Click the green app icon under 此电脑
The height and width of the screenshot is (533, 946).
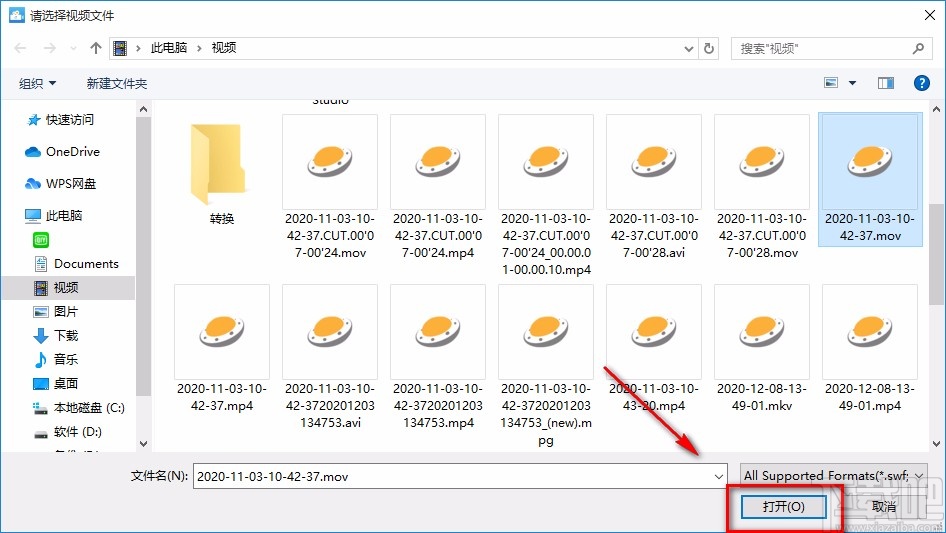(41, 240)
